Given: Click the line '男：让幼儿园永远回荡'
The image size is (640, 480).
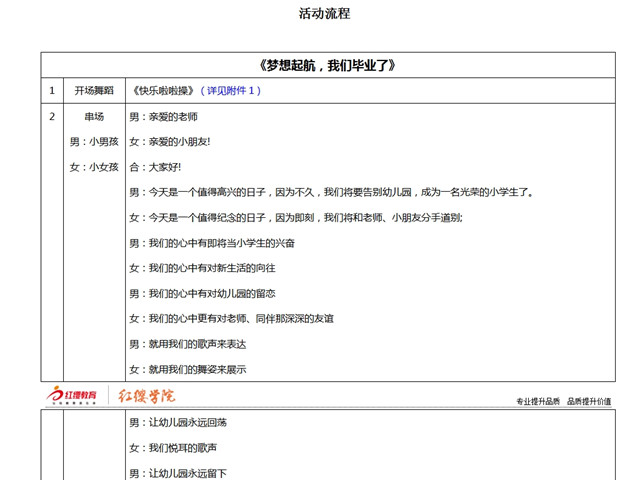Looking at the screenshot, I should coord(178,422).
